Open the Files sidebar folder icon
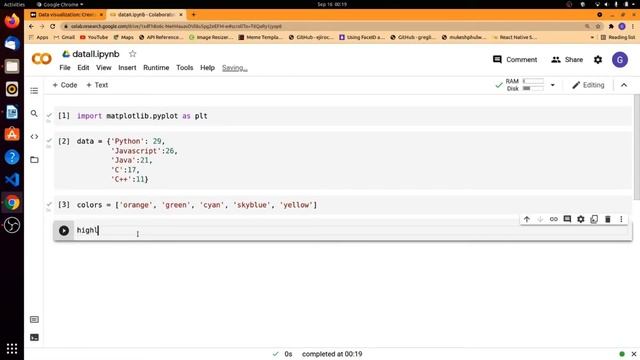 pyautogui.click(x=34, y=160)
